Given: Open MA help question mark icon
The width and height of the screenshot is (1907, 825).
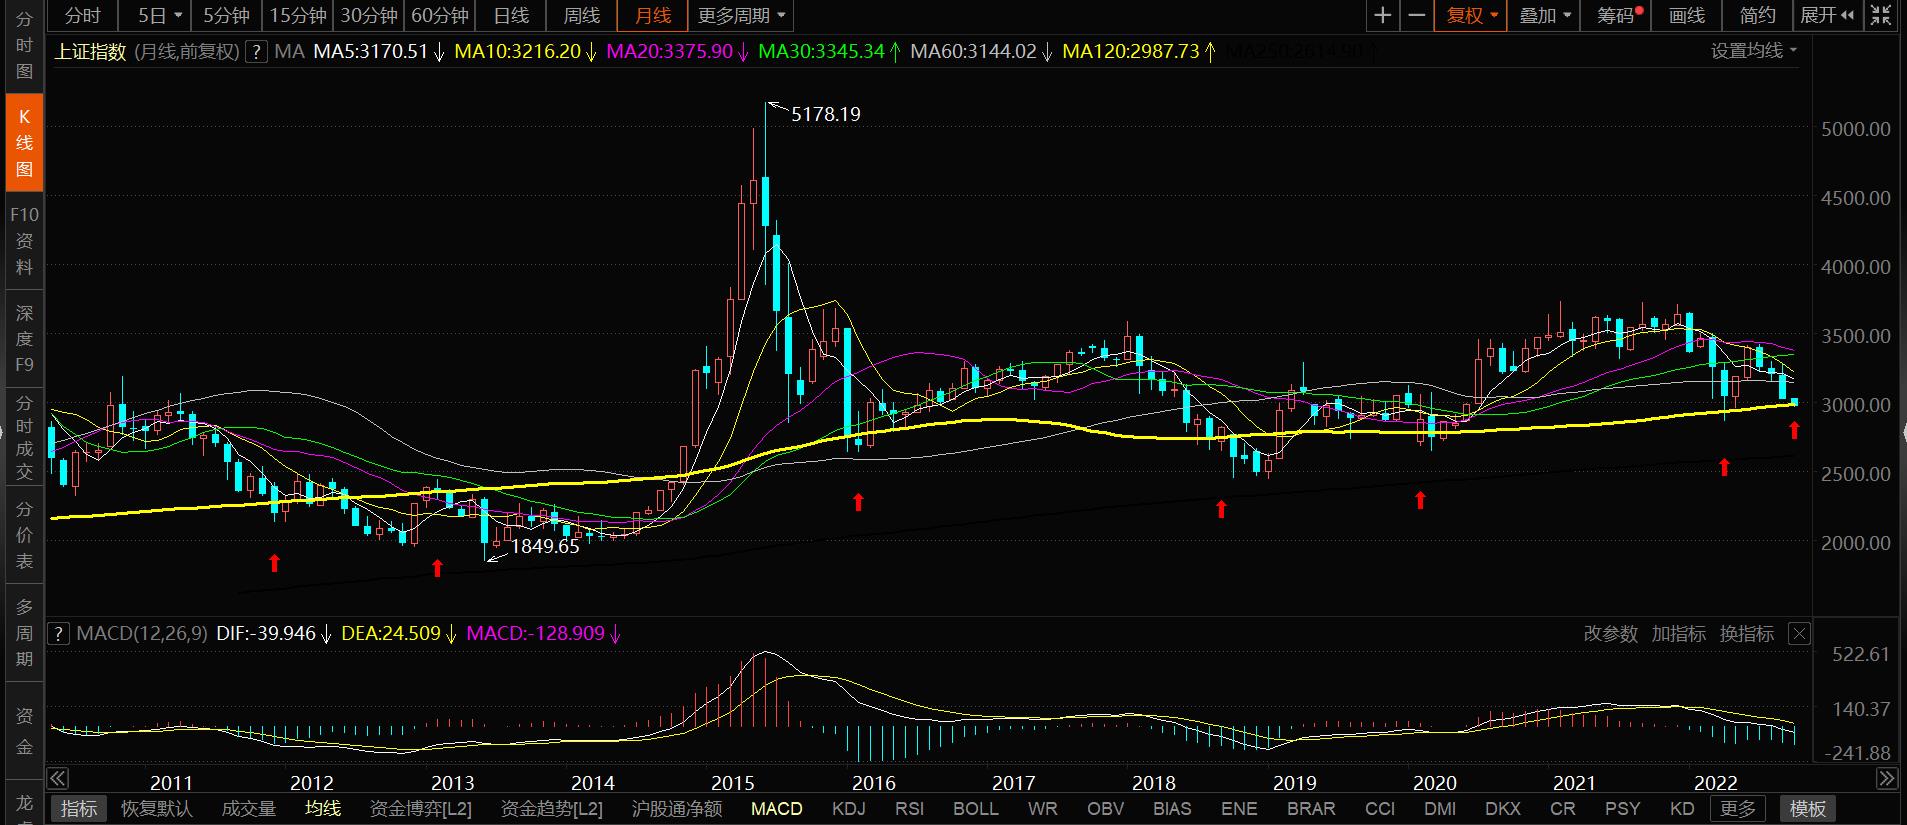Looking at the screenshot, I should coord(257,51).
